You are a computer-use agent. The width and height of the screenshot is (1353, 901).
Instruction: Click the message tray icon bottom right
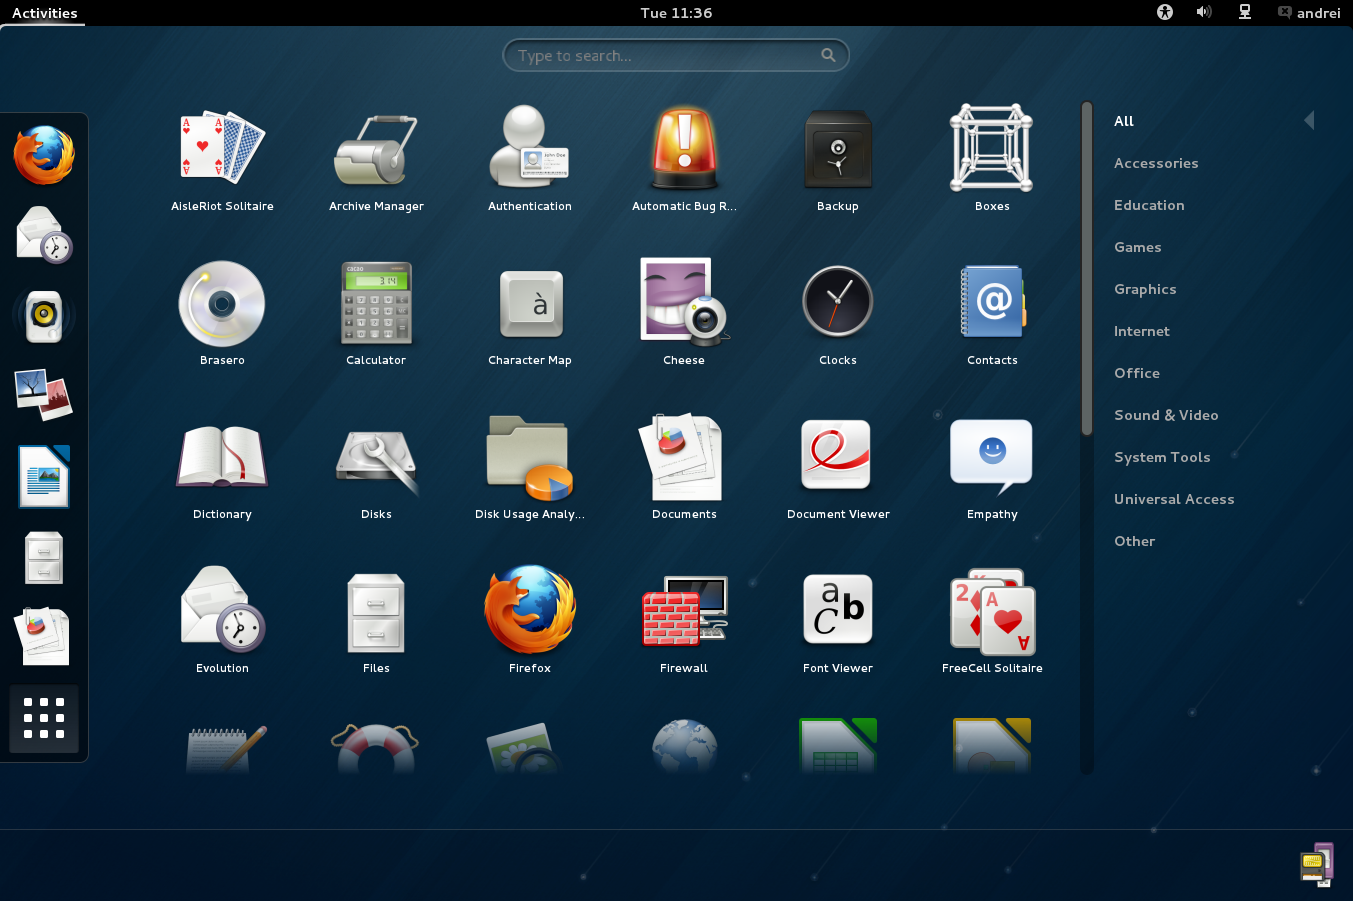point(1317,865)
